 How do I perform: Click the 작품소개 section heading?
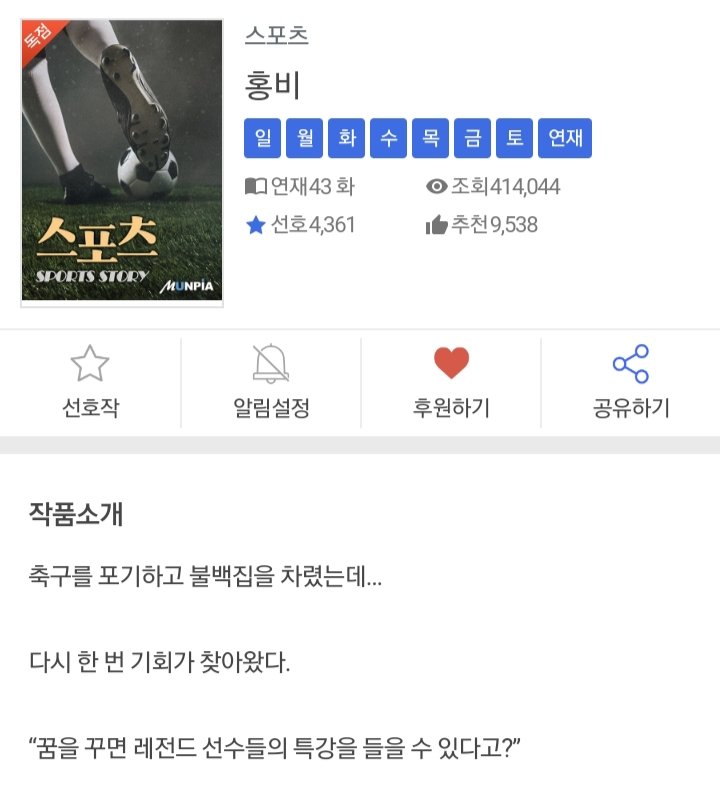(x=76, y=513)
